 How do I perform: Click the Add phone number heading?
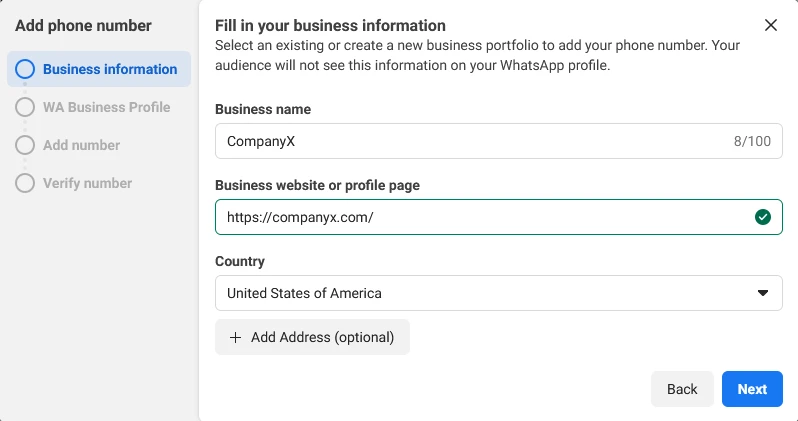83,25
